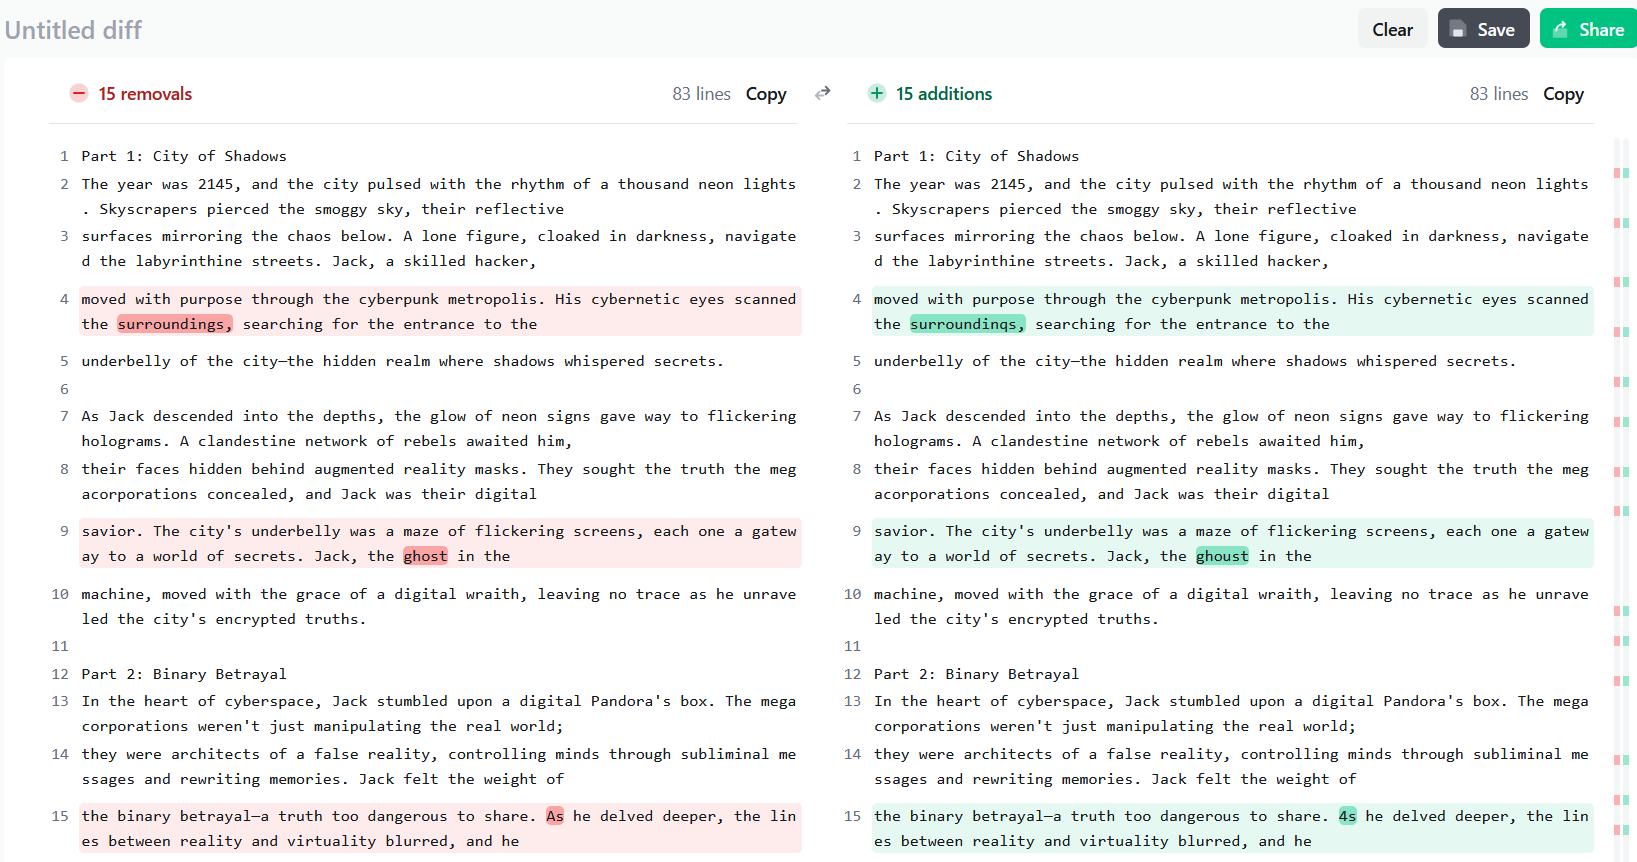Click the highlighted word "surroundinqs," in right pane
The height and width of the screenshot is (862, 1637).
(x=966, y=324)
